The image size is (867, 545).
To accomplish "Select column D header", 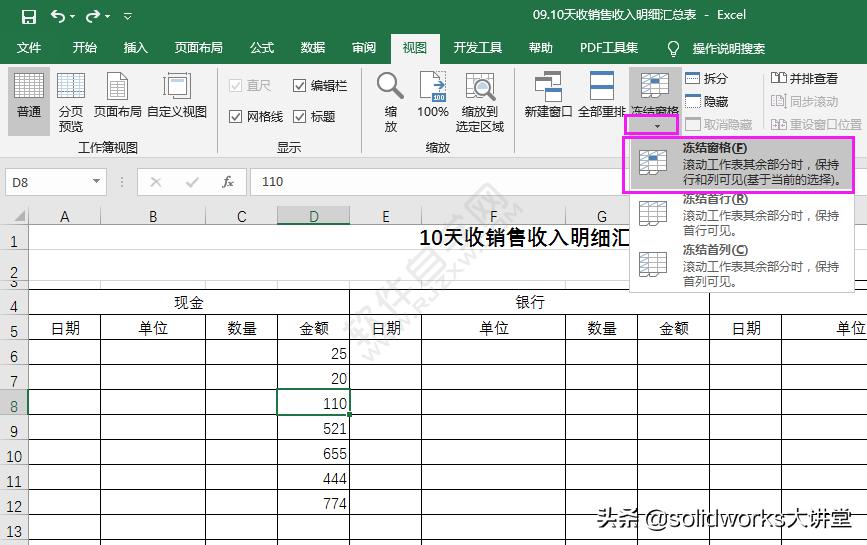I will pos(314,216).
